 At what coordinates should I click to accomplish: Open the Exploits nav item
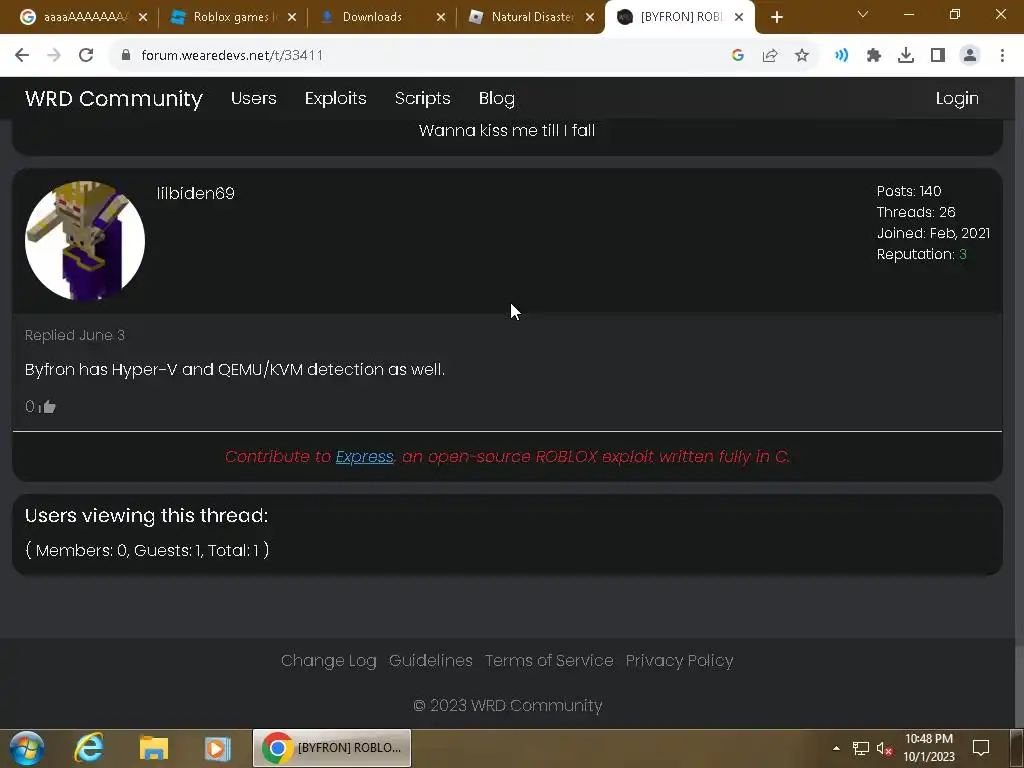(x=335, y=99)
